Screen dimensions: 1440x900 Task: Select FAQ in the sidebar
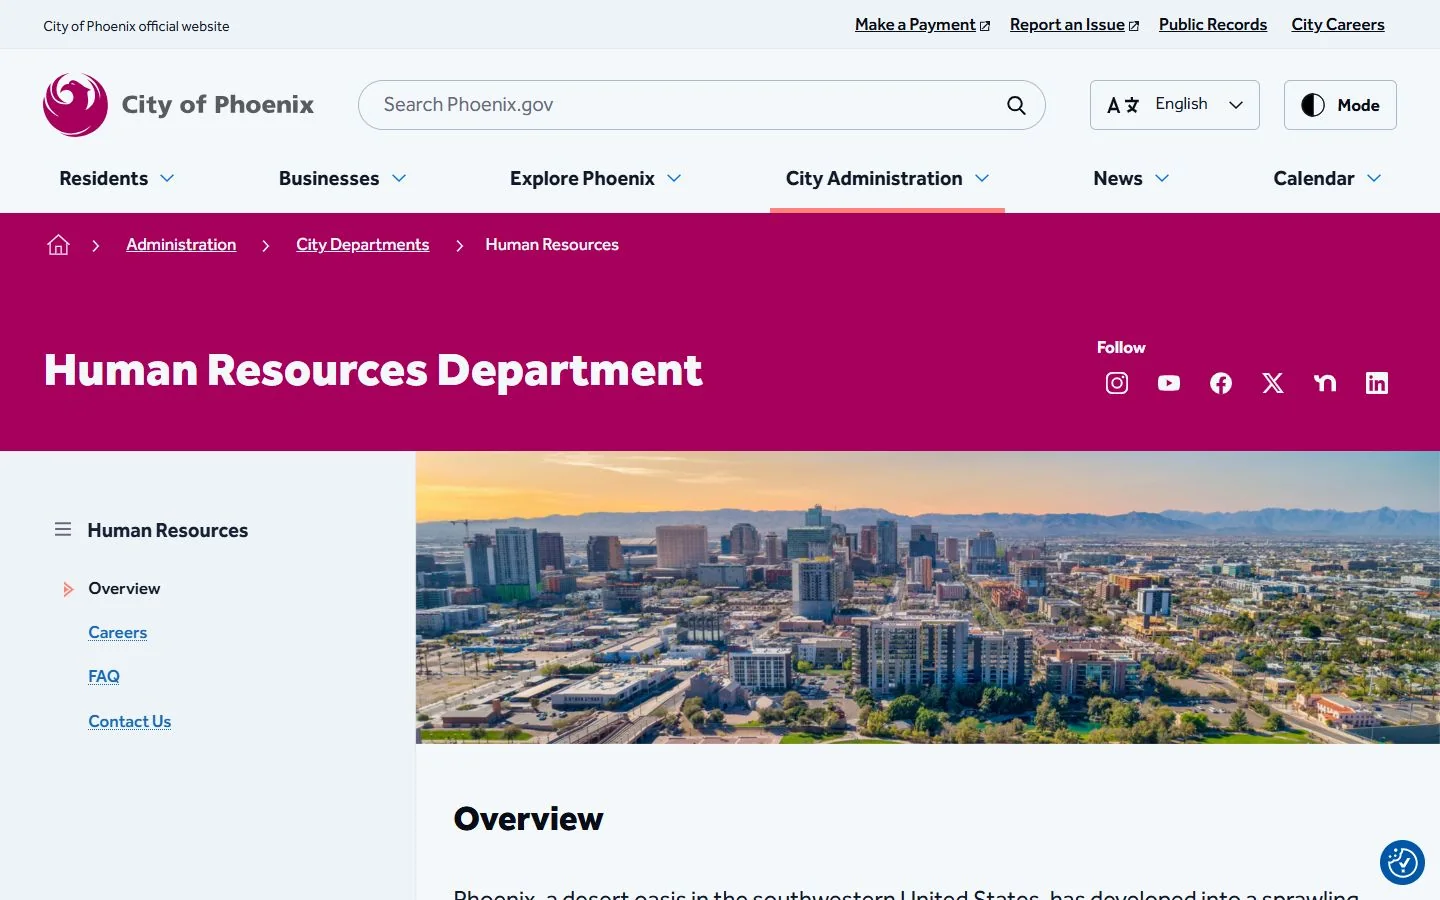[x=104, y=677]
